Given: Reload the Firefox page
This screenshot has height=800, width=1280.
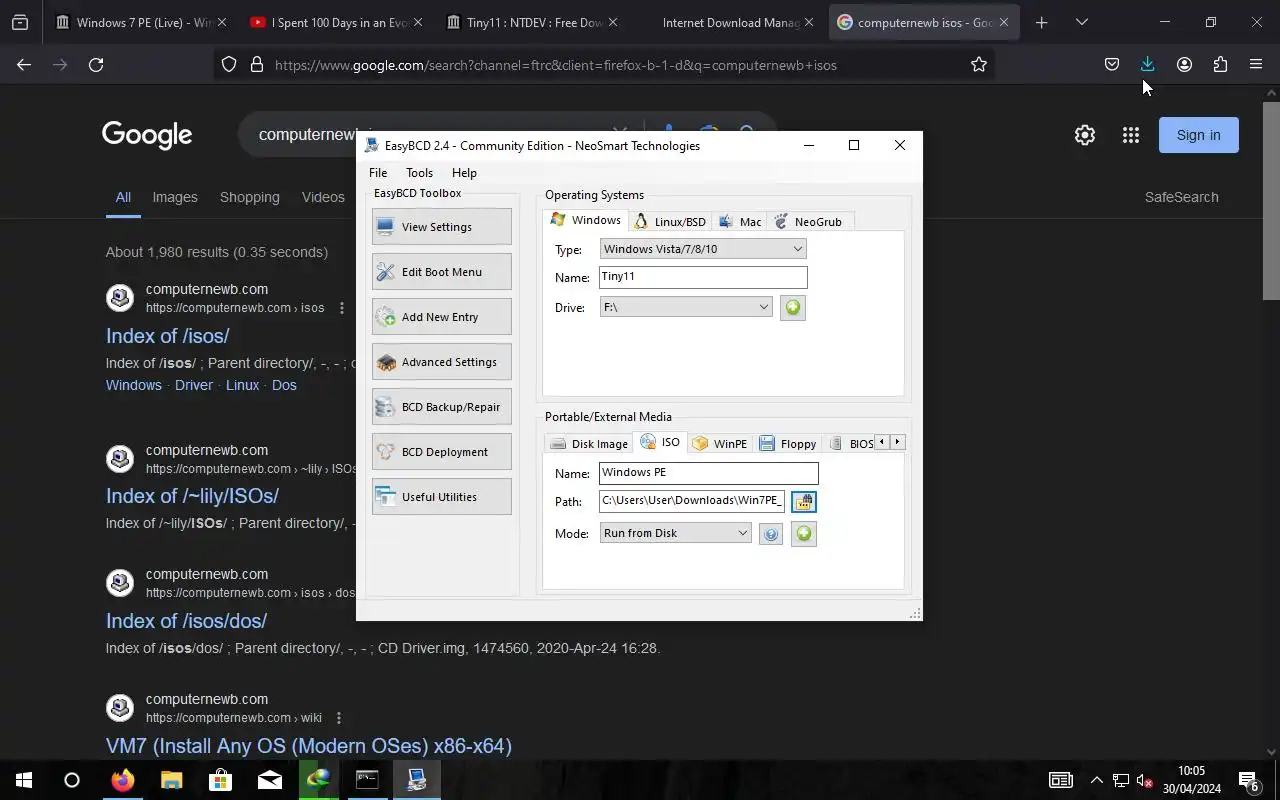Looking at the screenshot, I should [96, 65].
